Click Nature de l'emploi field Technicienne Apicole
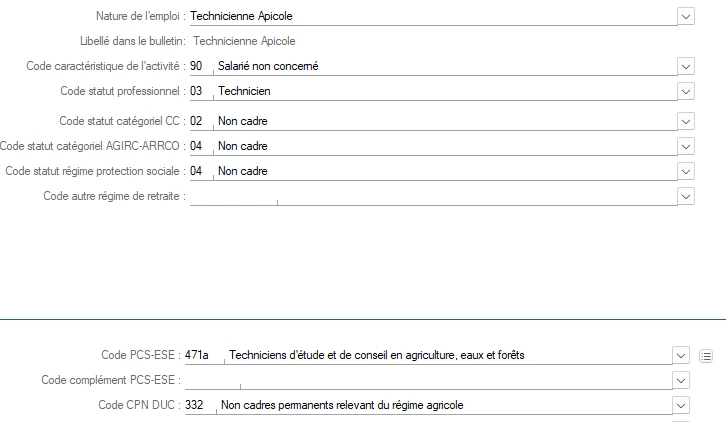The image size is (726, 422). [430, 16]
